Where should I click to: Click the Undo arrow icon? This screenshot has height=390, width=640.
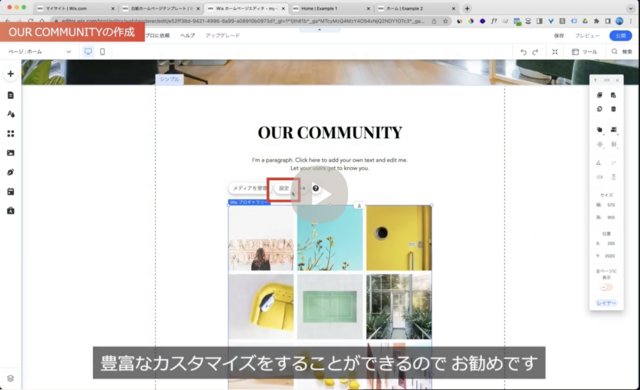tap(523, 52)
